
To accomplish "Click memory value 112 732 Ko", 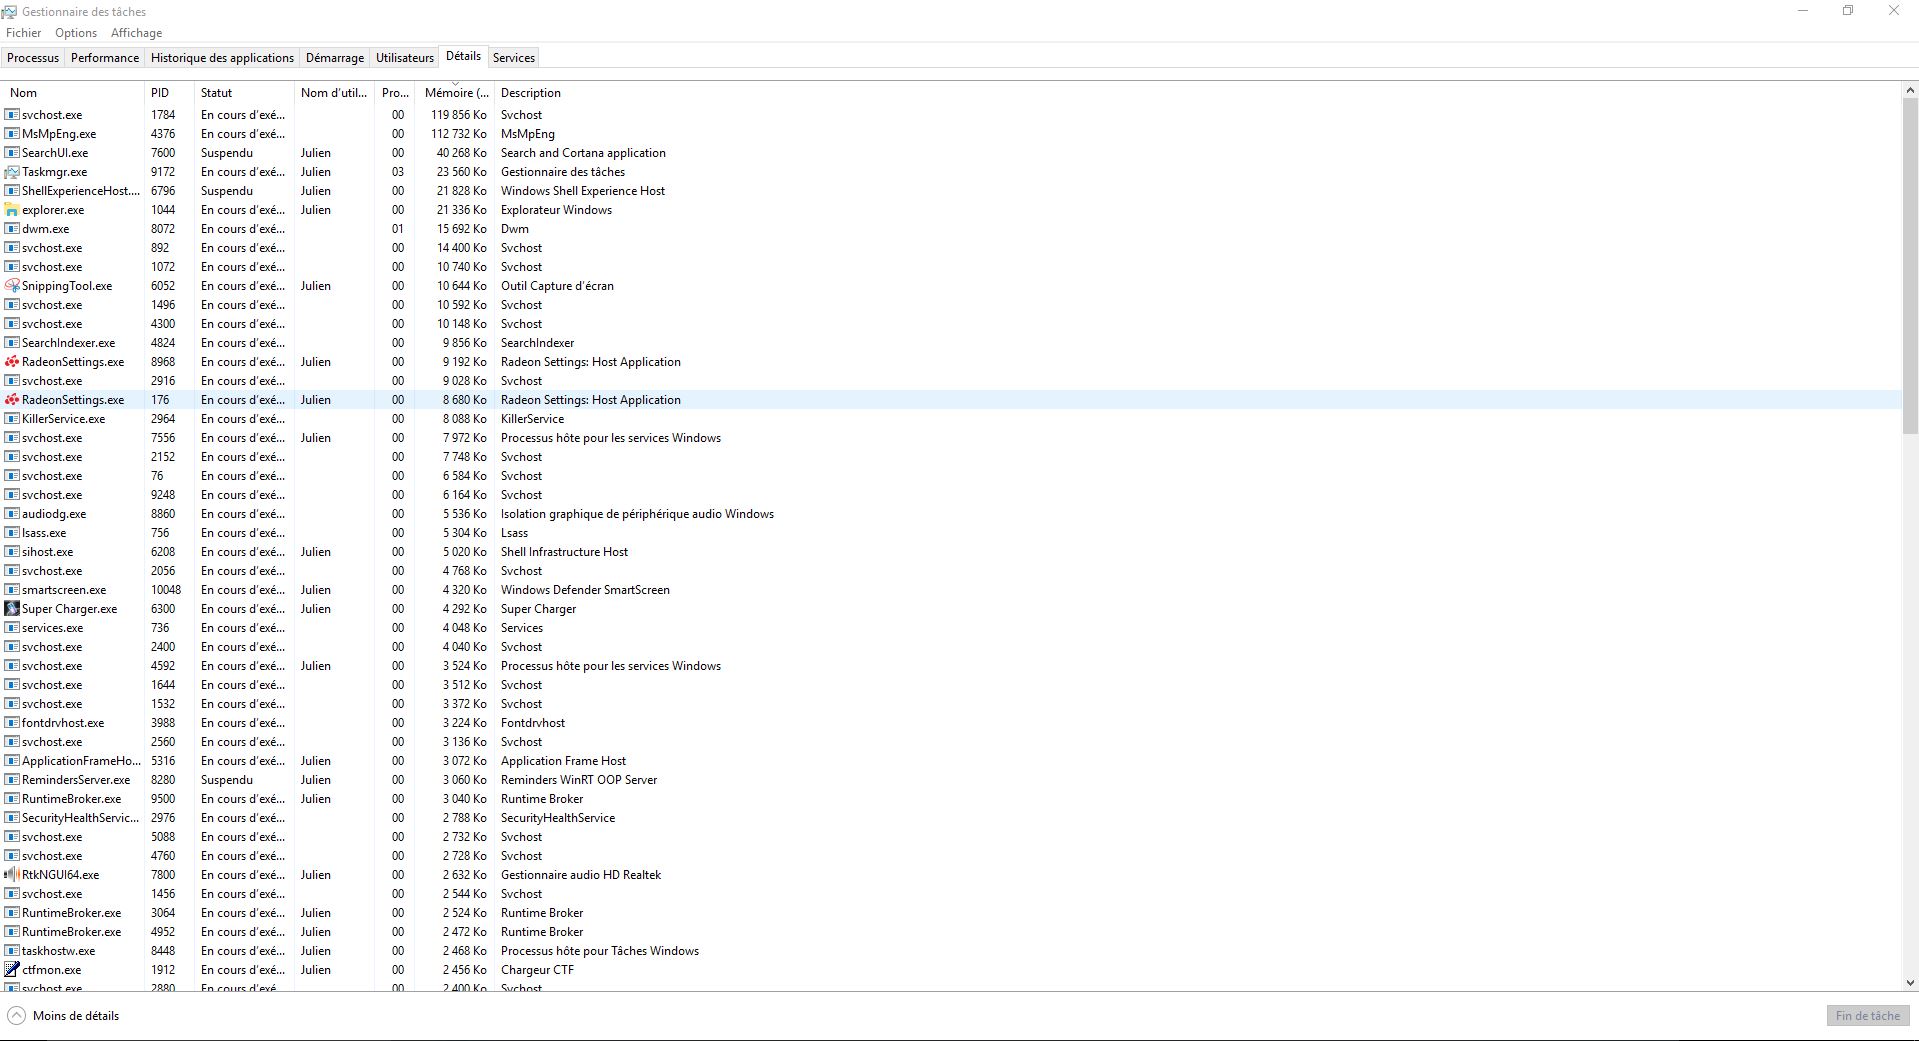I will [x=459, y=134].
